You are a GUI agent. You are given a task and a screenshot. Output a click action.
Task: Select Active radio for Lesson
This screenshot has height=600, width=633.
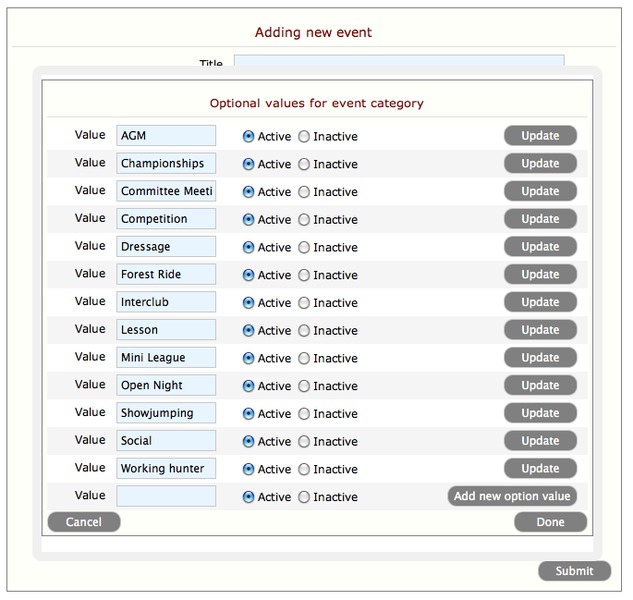click(x=248, y=331)
